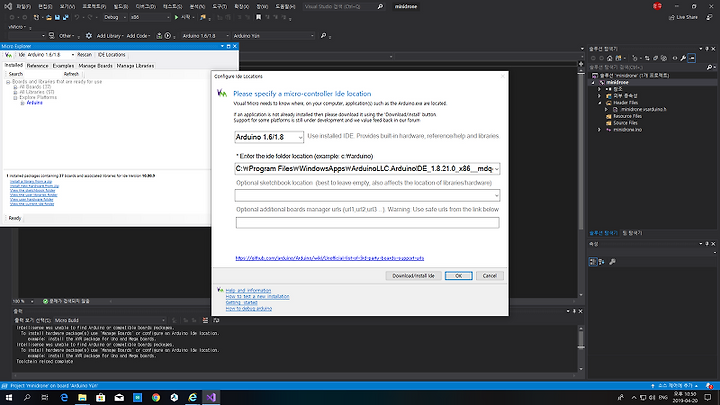The image size is (720, 405).
Task: Open the Help and information link
Action: point(248,291)
